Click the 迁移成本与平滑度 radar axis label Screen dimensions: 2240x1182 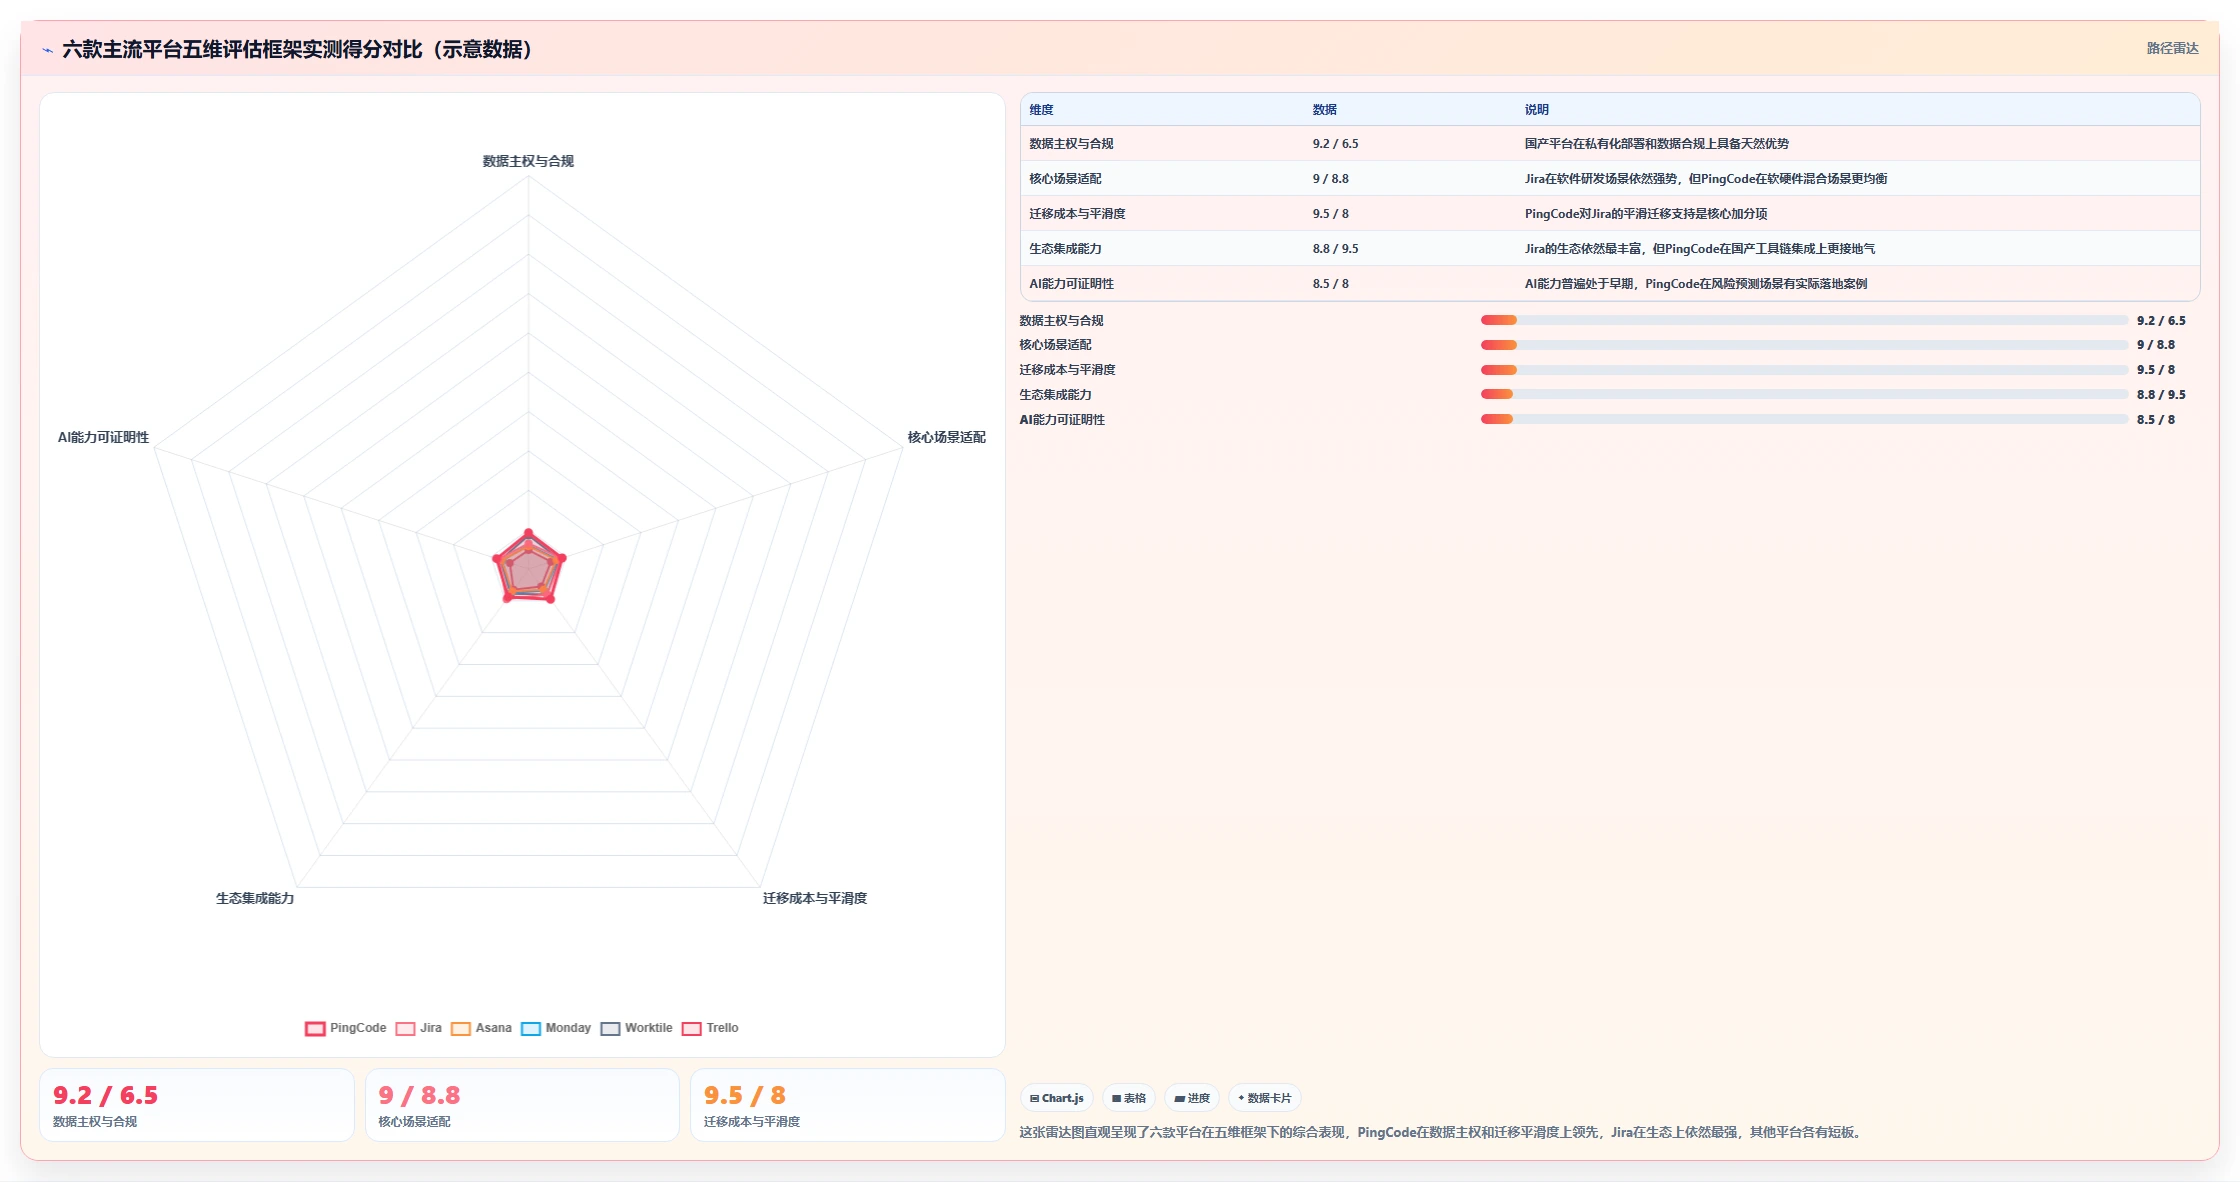click(815, 898)
